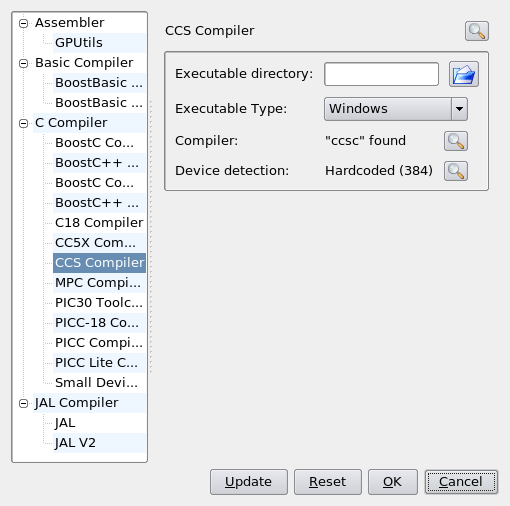Confirm with the OK button
This screenshot has width=510, height=506.
point(393,482)
